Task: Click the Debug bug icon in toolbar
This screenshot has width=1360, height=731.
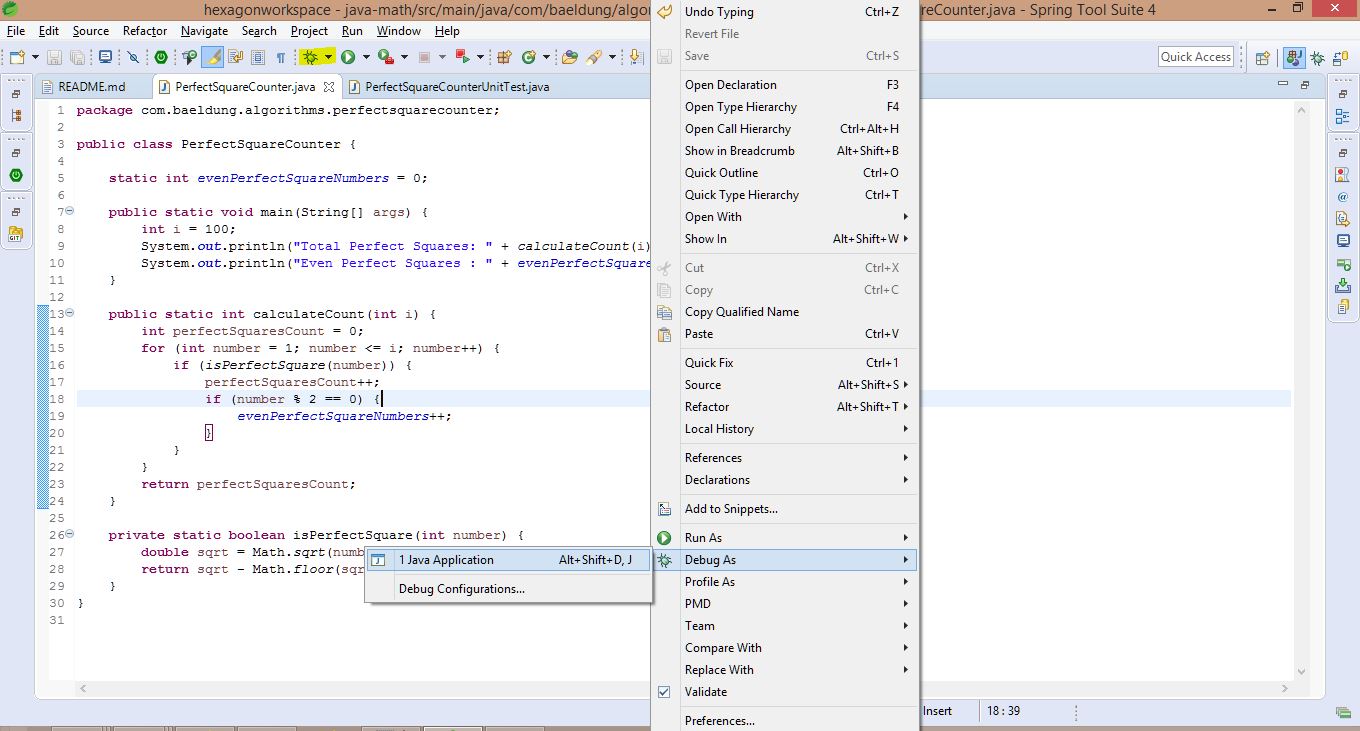Action: [311, 57]
